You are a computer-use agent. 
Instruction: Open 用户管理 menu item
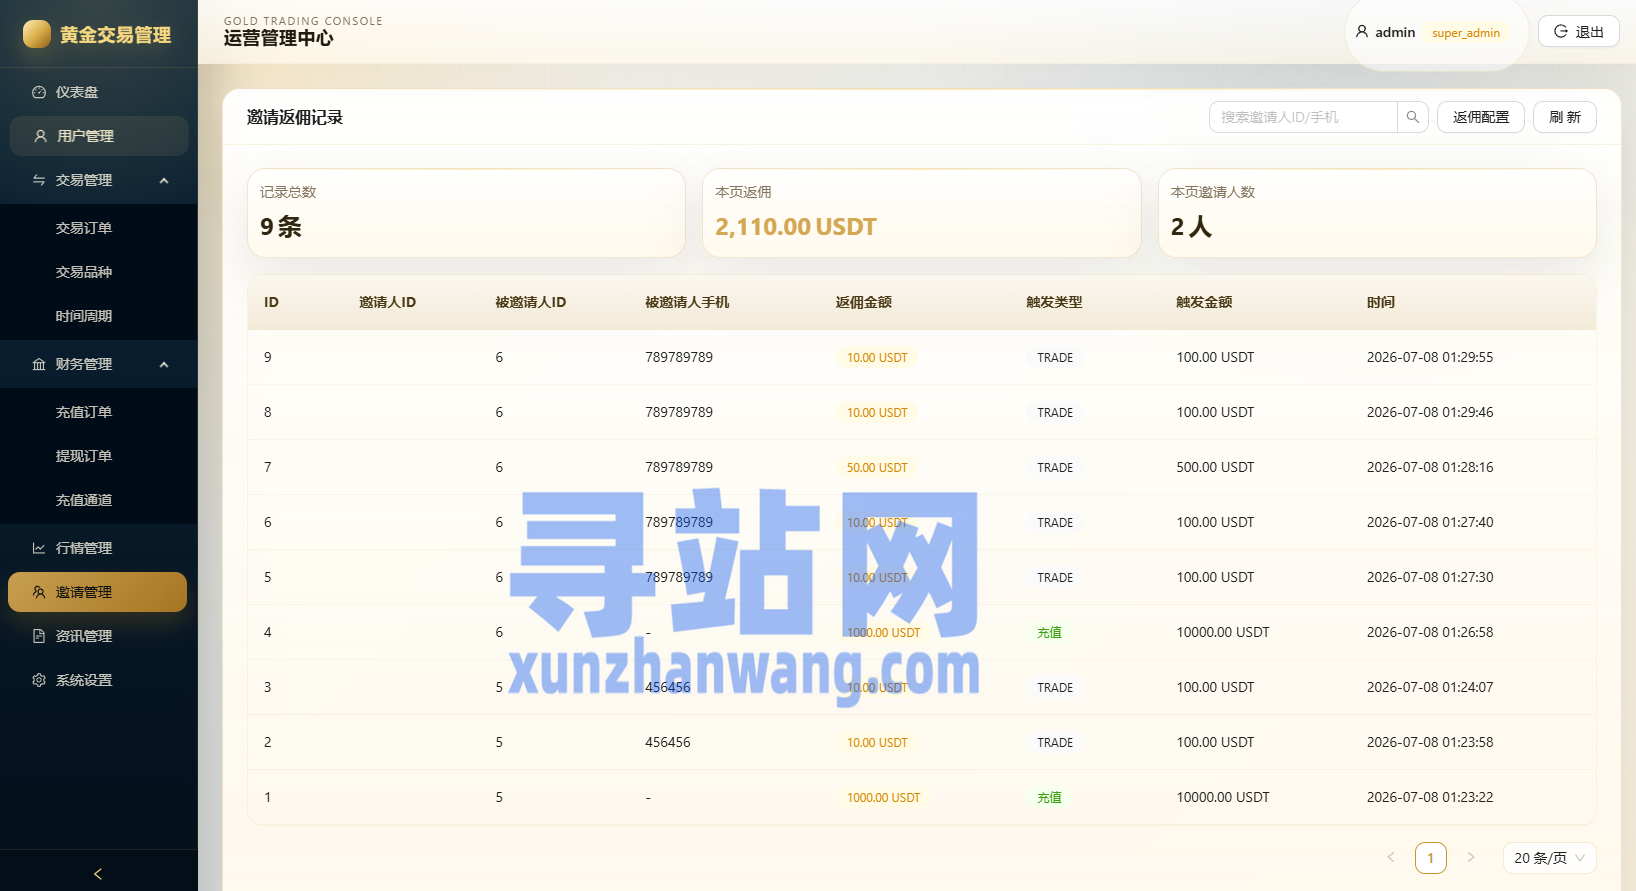coord(99,136)
